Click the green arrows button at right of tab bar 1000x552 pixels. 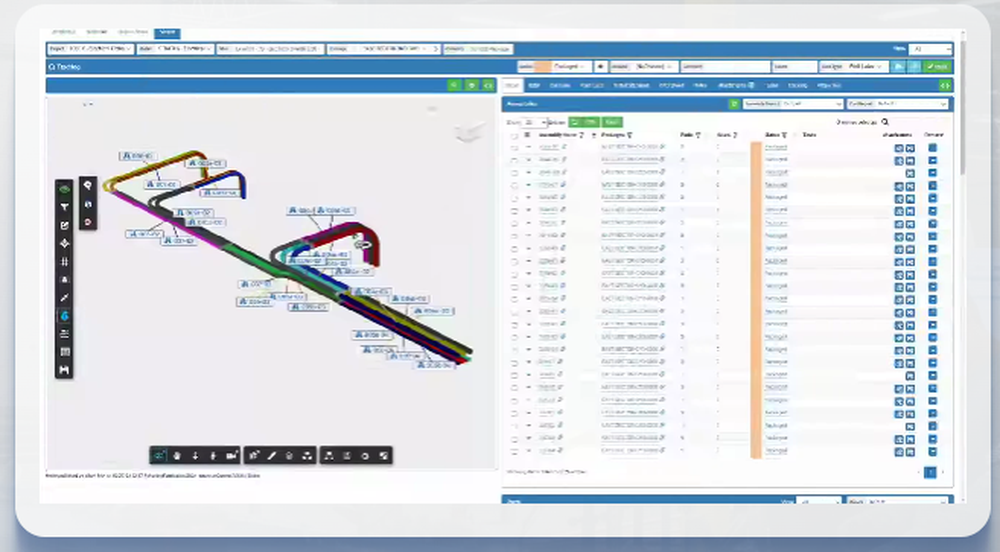pyautogui.click(x=945, y=85)
